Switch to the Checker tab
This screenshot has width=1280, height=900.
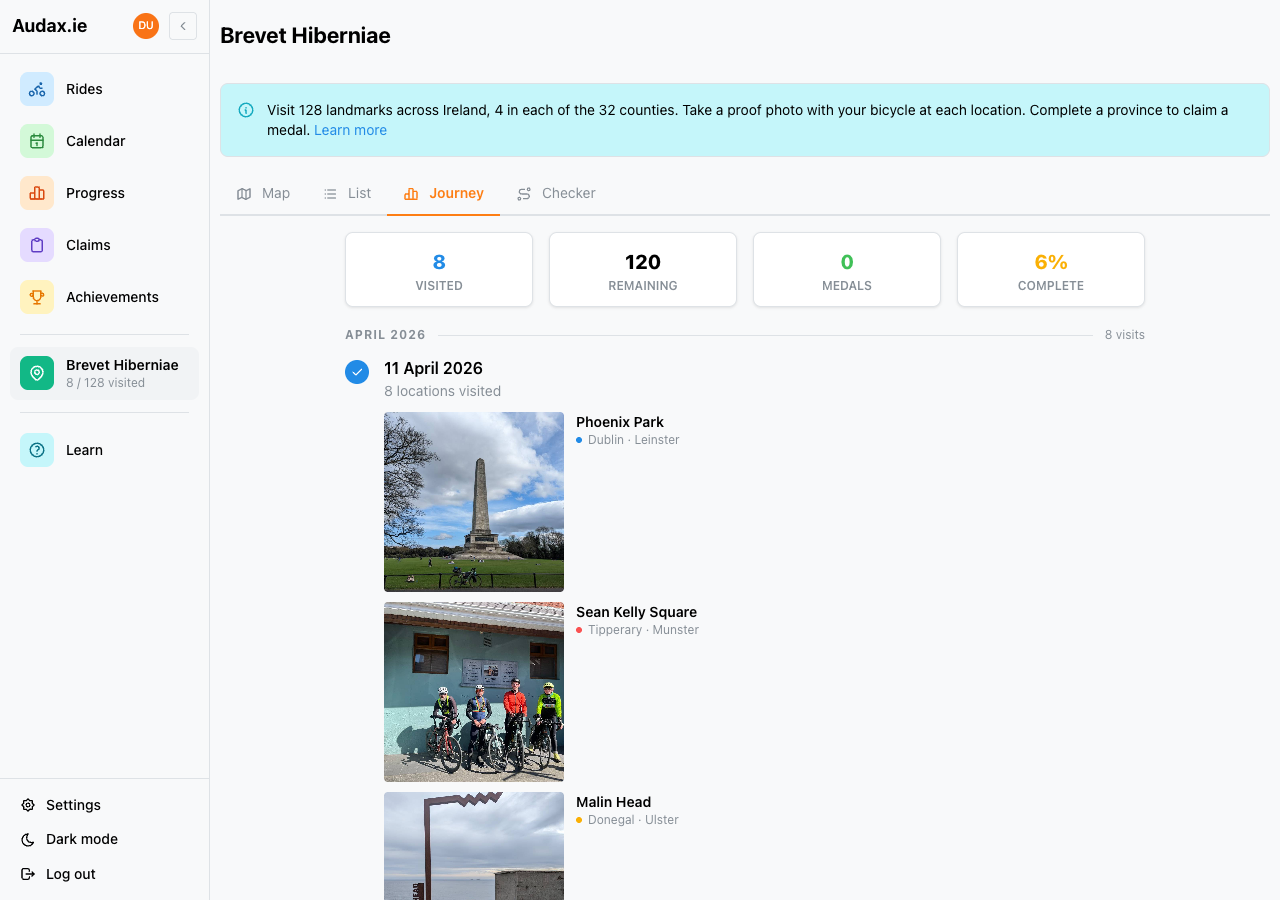556,193
